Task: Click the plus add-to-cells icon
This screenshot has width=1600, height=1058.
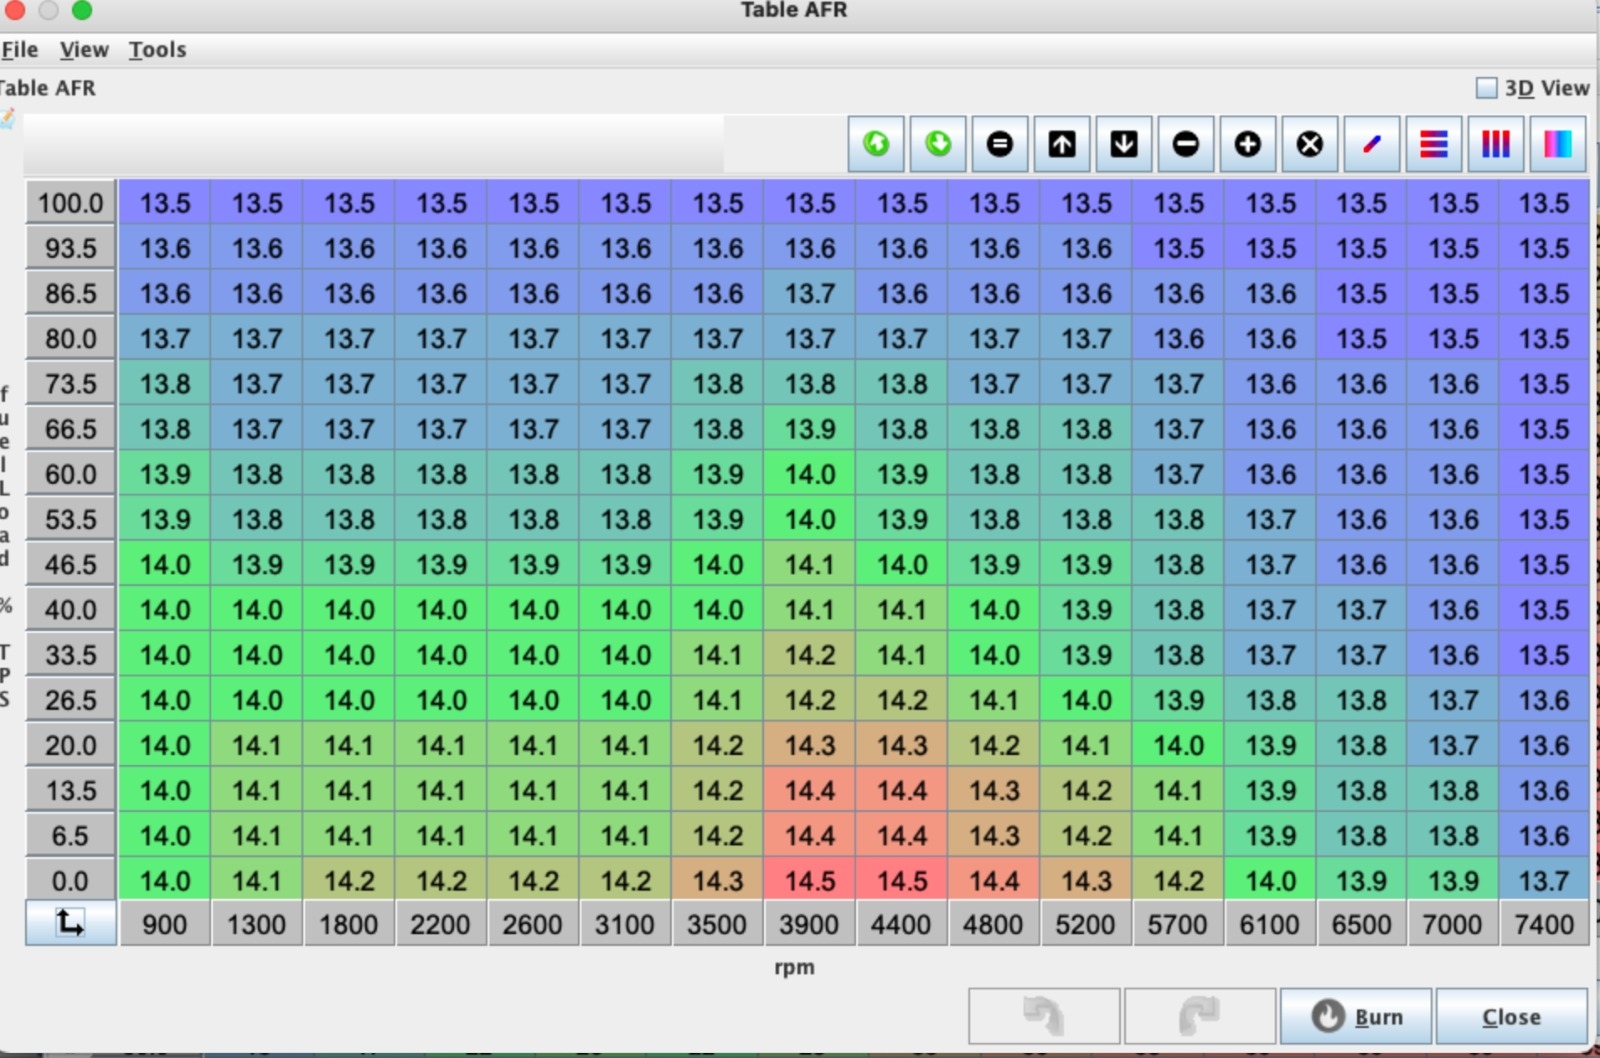Action: pos(1247,144)
